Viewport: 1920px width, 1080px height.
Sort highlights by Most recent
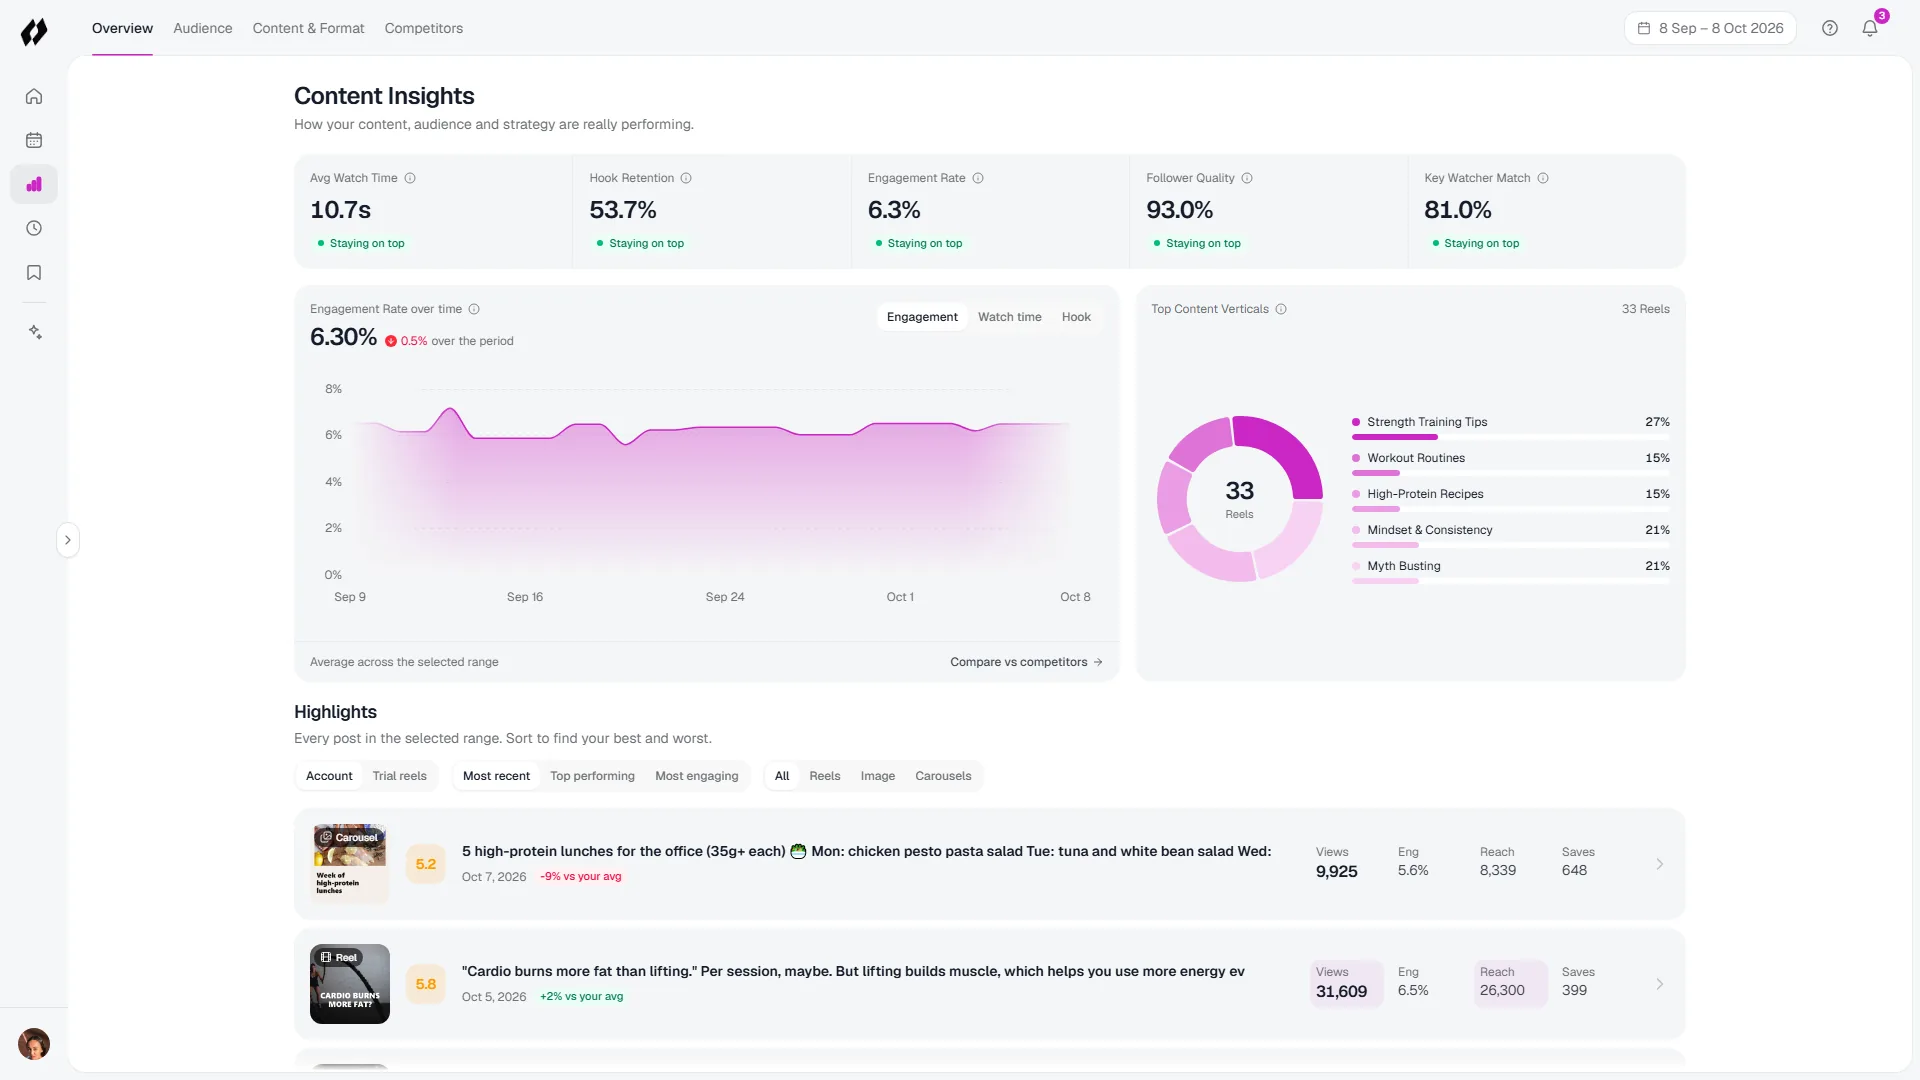[x=496, y=776]
